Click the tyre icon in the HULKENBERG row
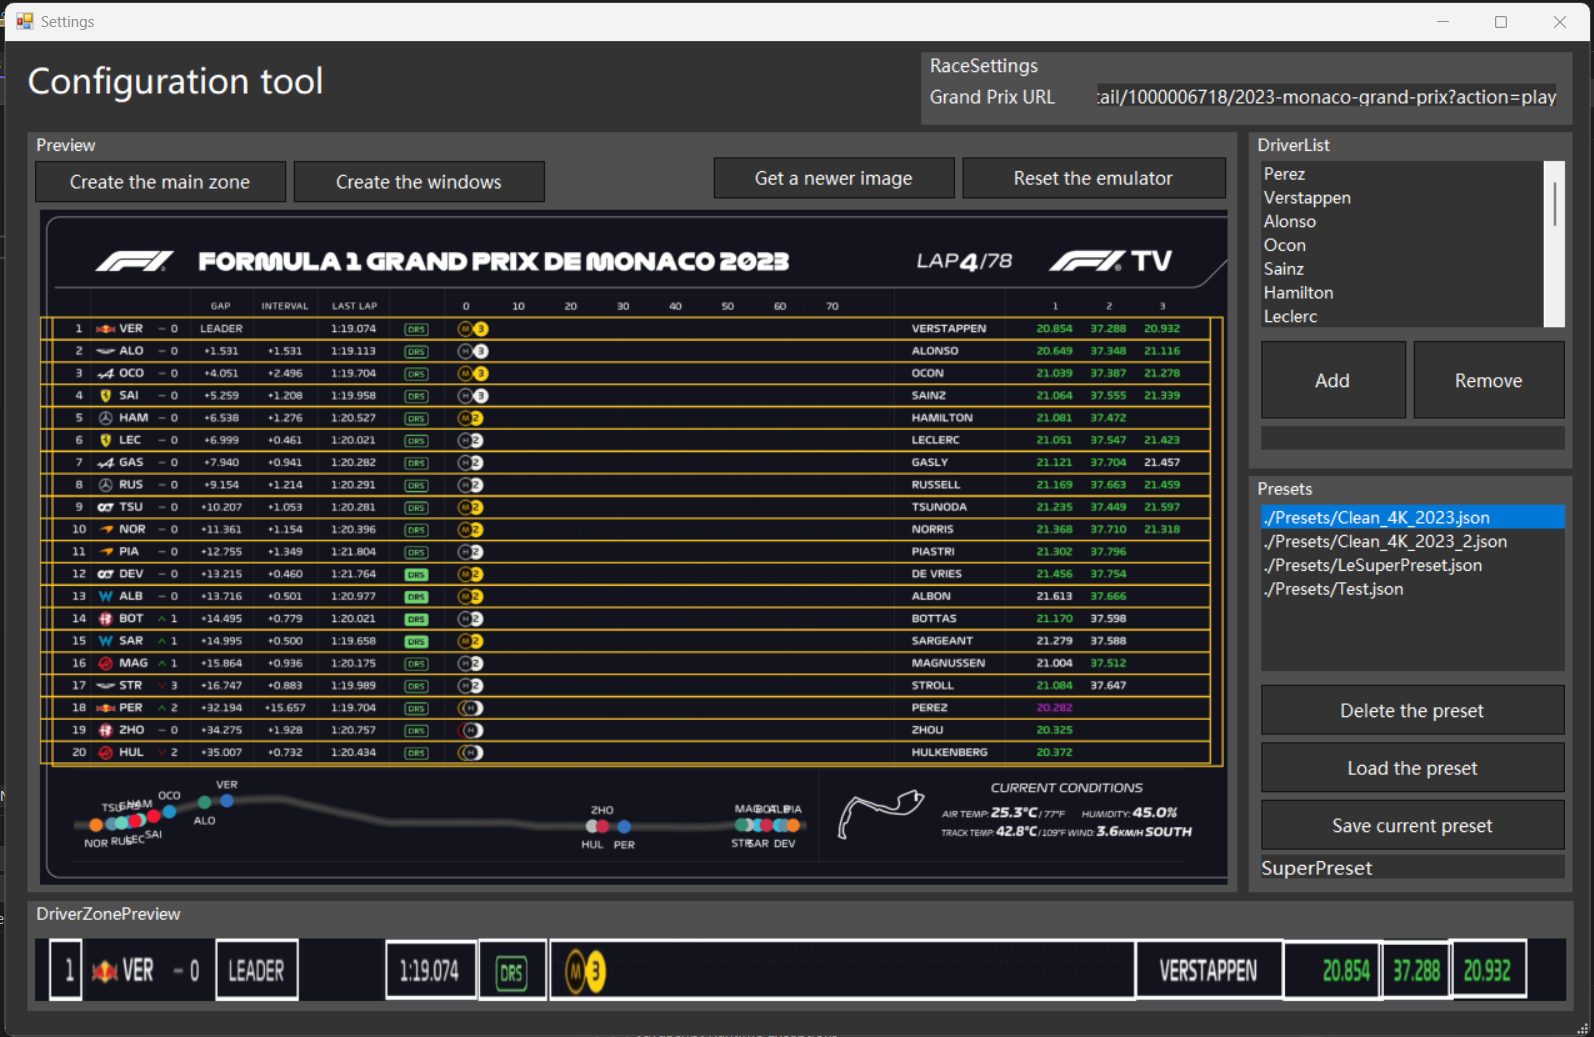1594x1037 pixels. pyautogui.click(x=470, y=752)
